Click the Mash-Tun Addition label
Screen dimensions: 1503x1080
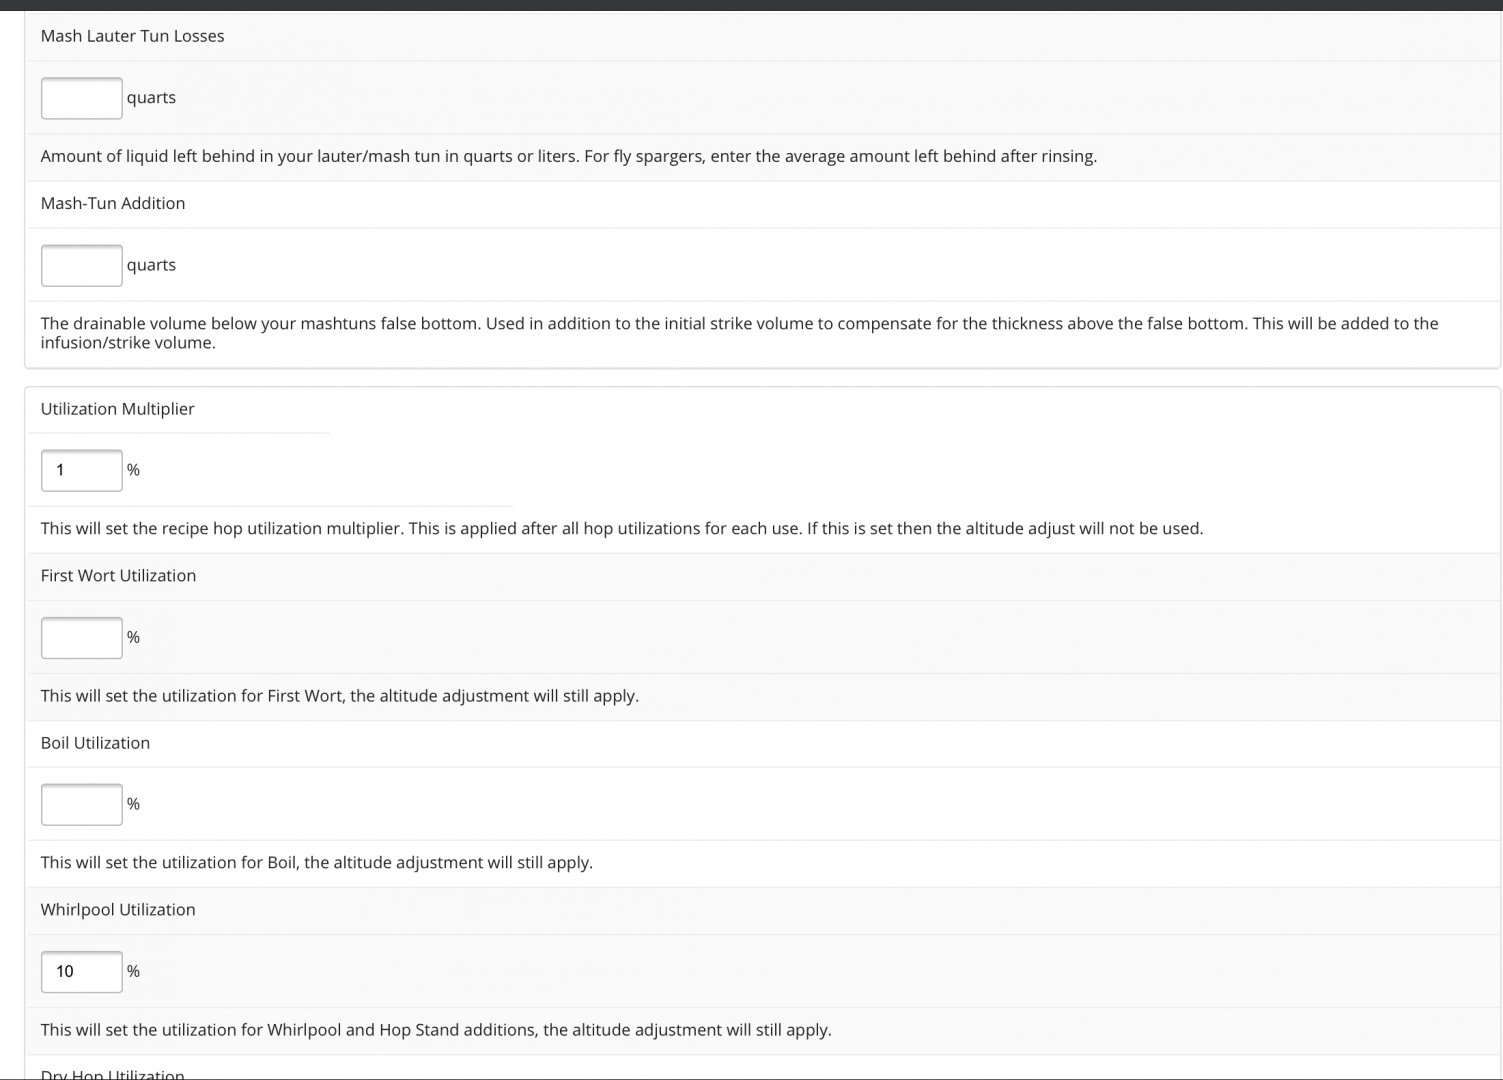coord(113,203)
